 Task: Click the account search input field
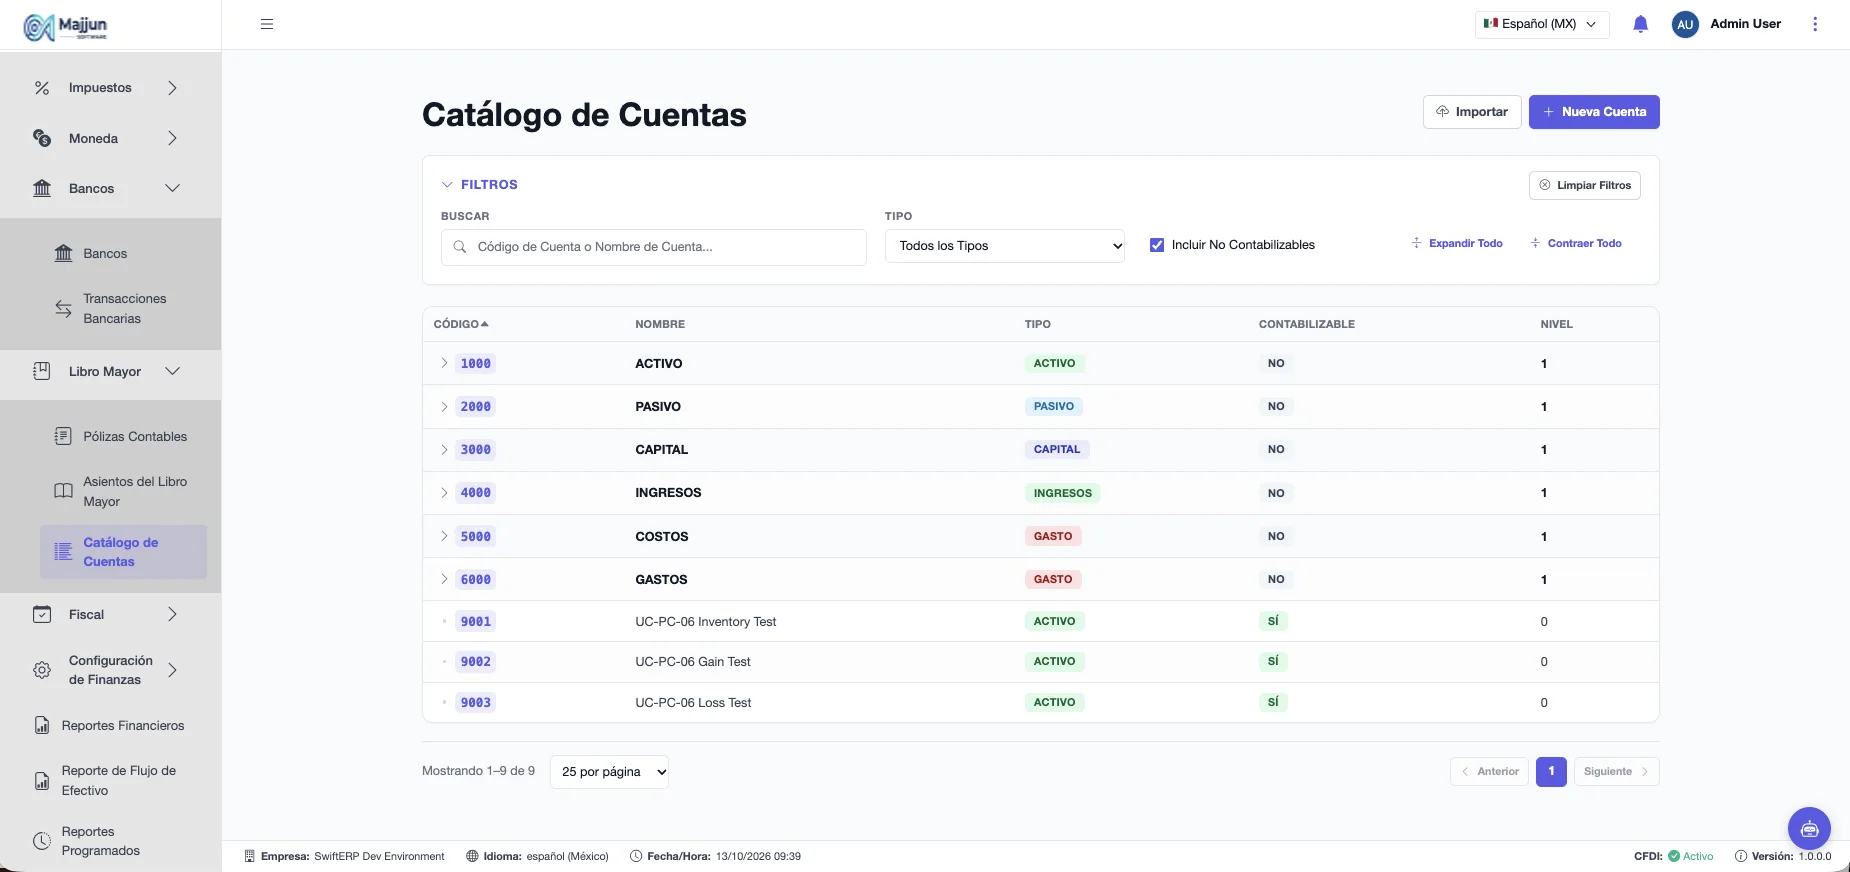[654, 247]
